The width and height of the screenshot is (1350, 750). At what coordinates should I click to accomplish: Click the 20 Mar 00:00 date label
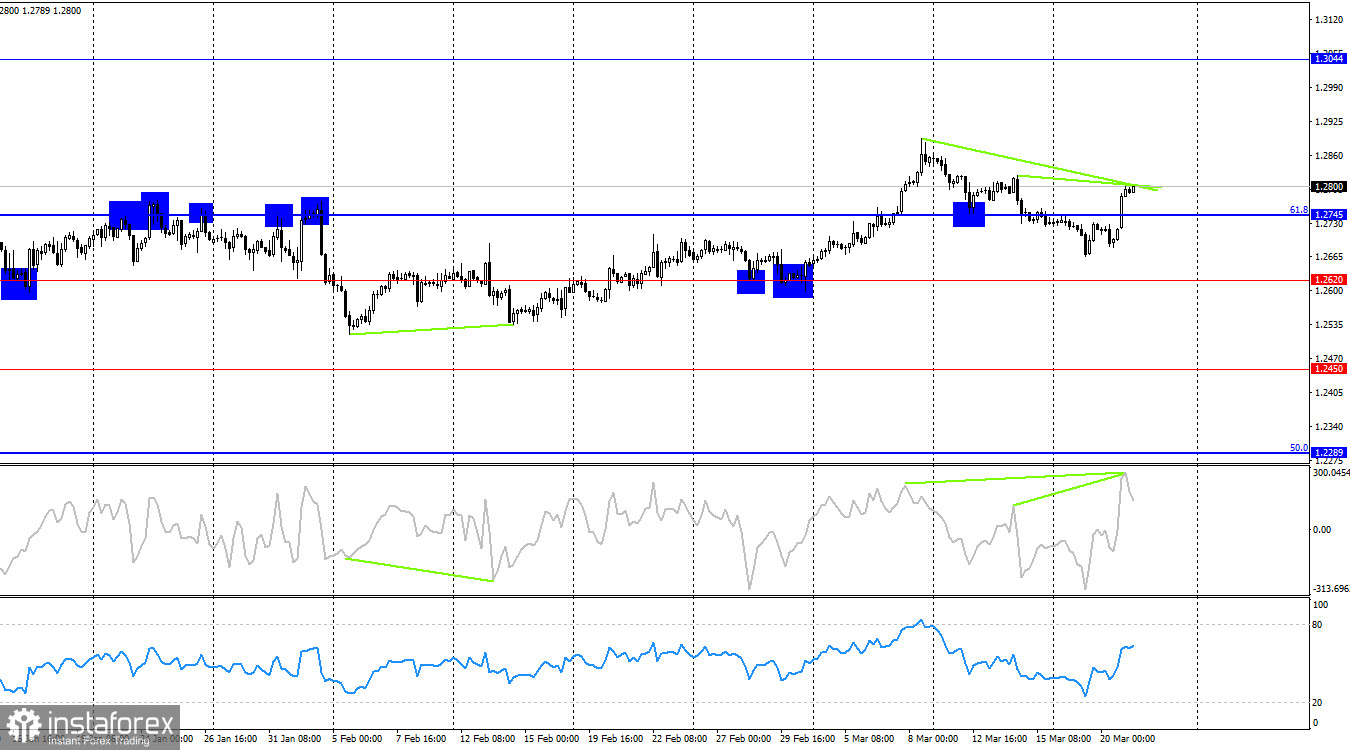click(1127, 739)
